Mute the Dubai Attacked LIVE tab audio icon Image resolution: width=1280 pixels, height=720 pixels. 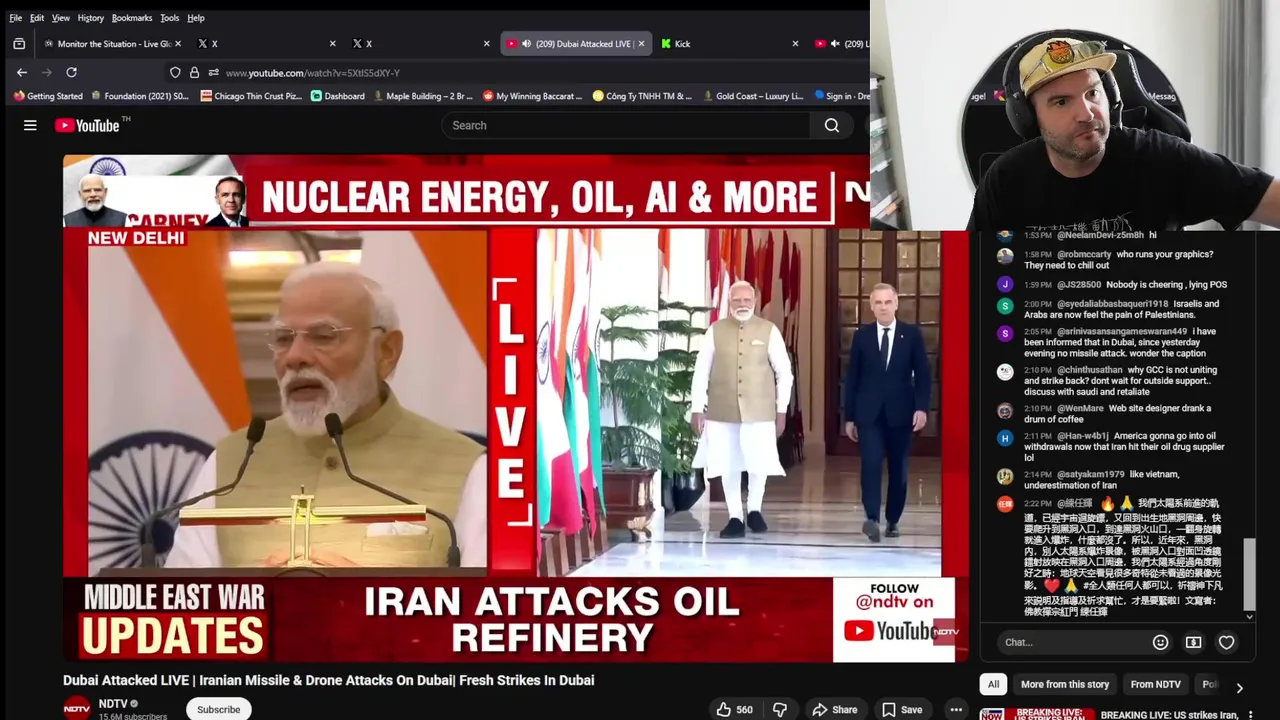[x=526, y=44]
